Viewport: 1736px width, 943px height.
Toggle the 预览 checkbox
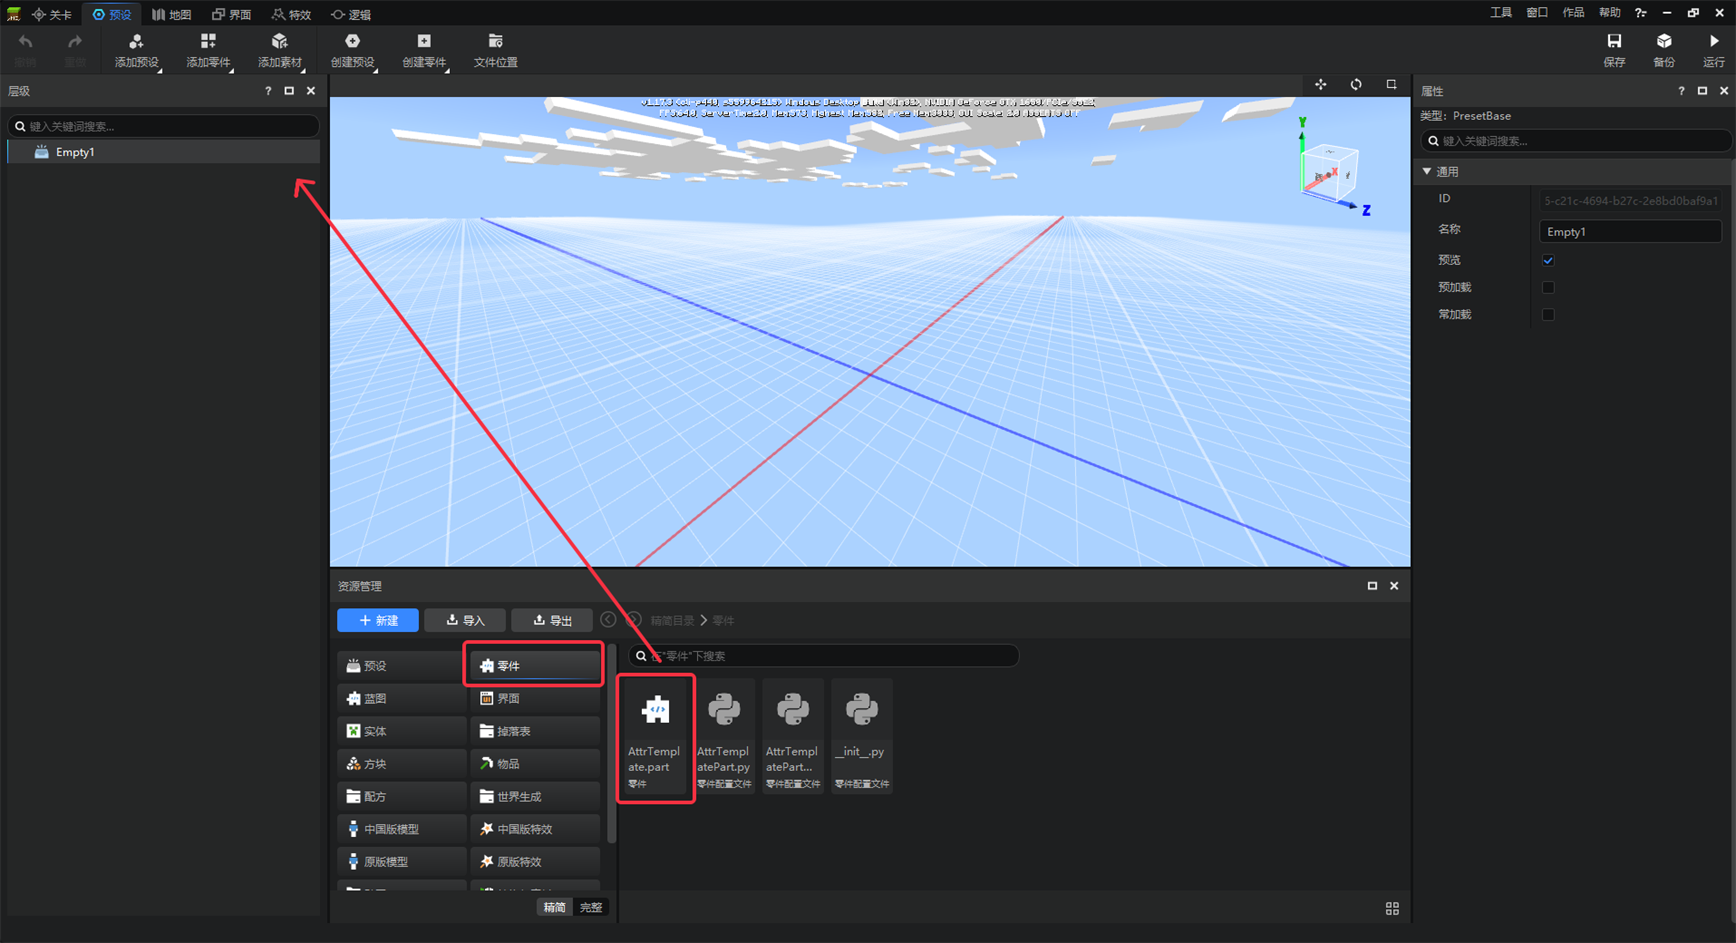click(1548, 260)
